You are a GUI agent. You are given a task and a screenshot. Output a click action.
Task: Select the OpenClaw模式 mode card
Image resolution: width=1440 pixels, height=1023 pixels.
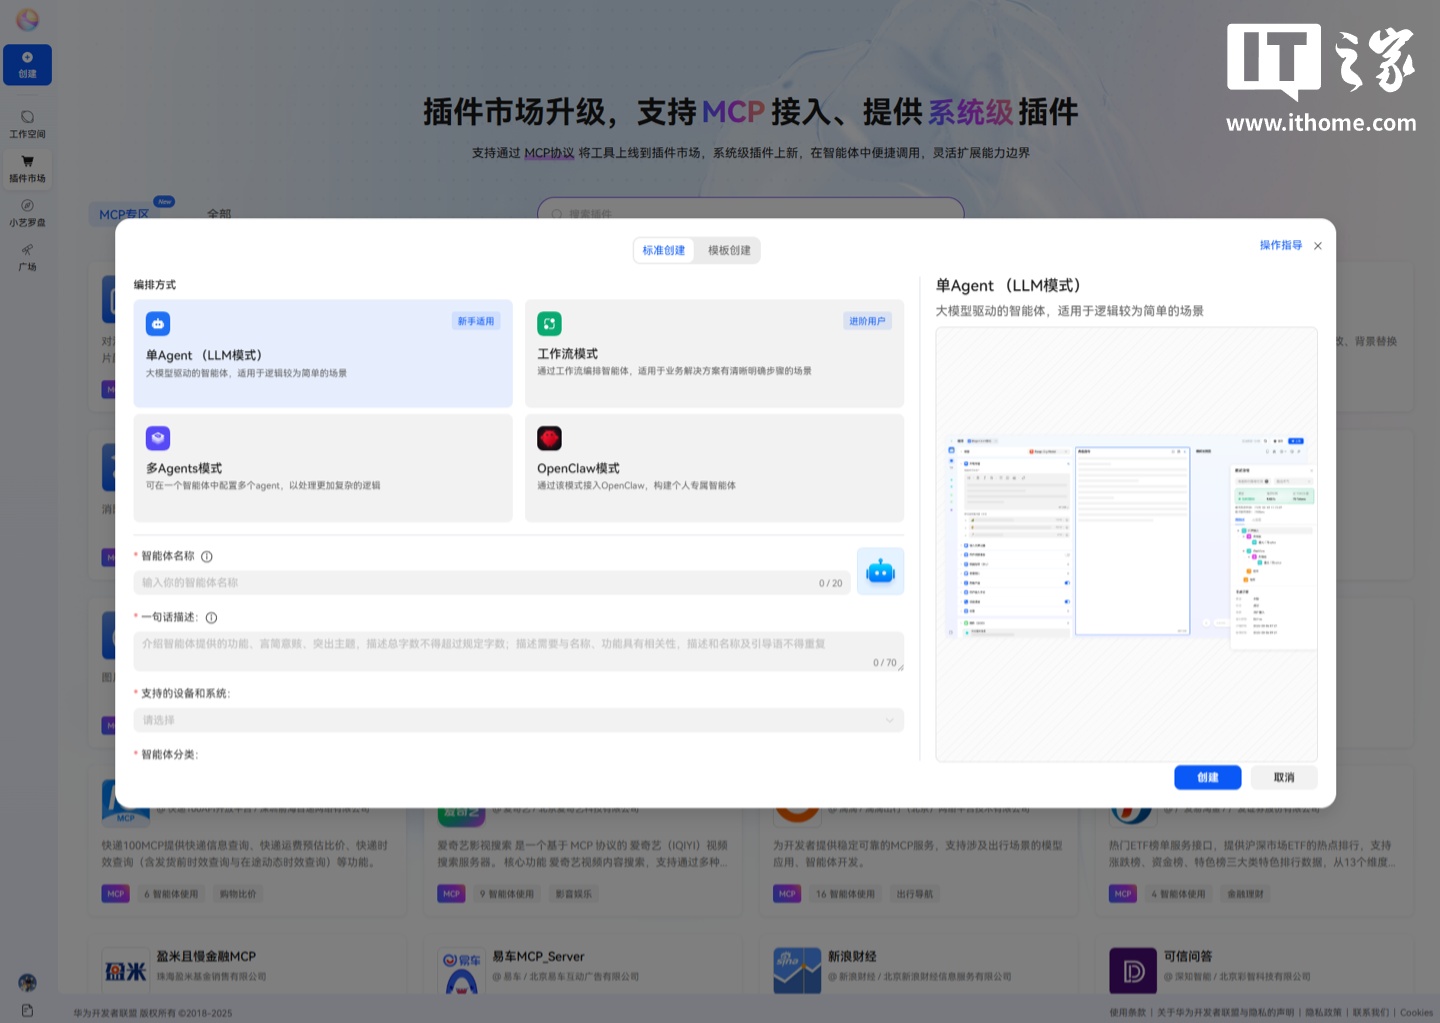coord(714,468)
